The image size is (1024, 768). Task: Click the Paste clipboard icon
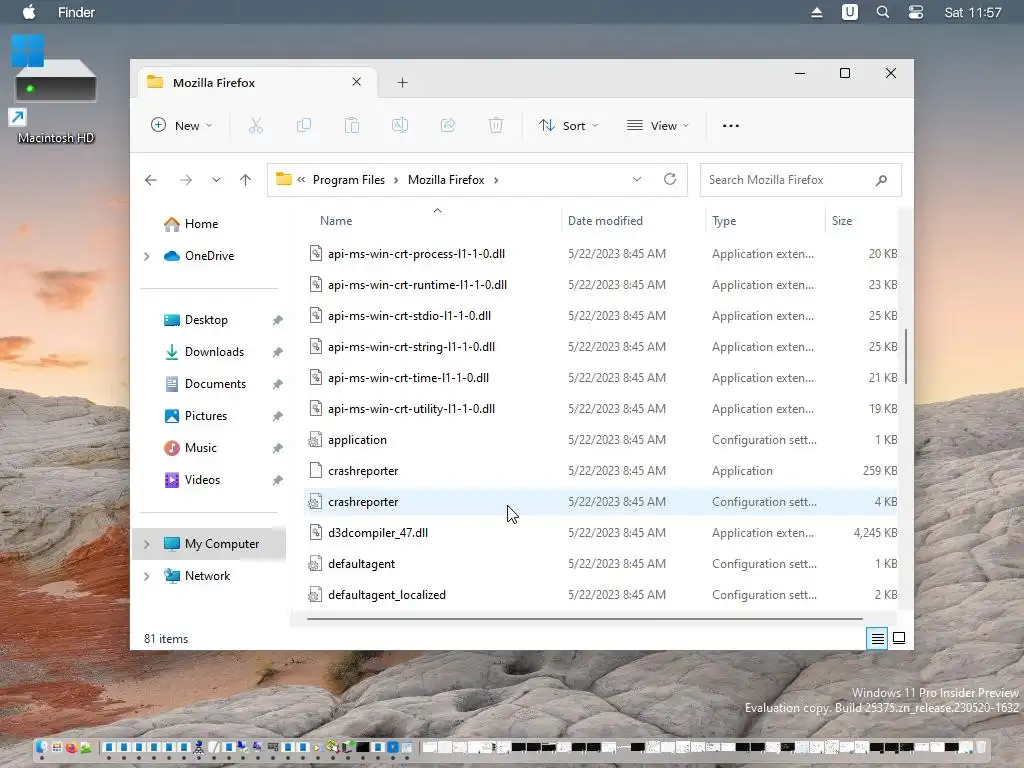352,125
